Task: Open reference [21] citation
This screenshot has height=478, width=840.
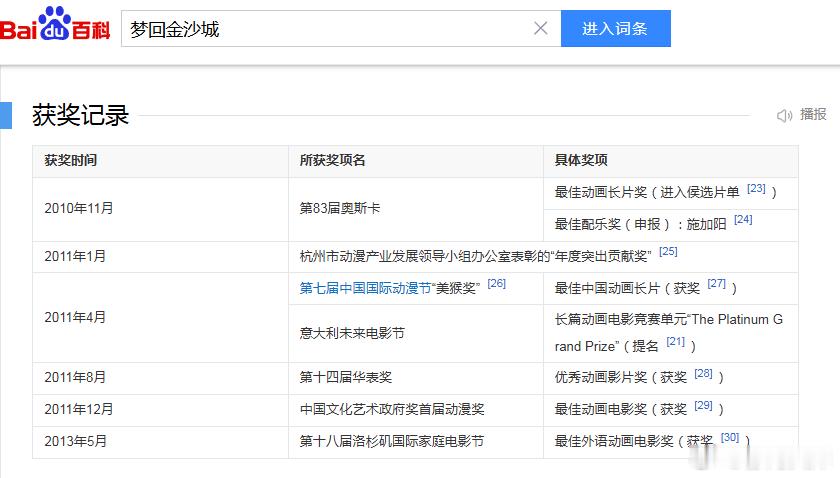Action: tap(676, 341)
